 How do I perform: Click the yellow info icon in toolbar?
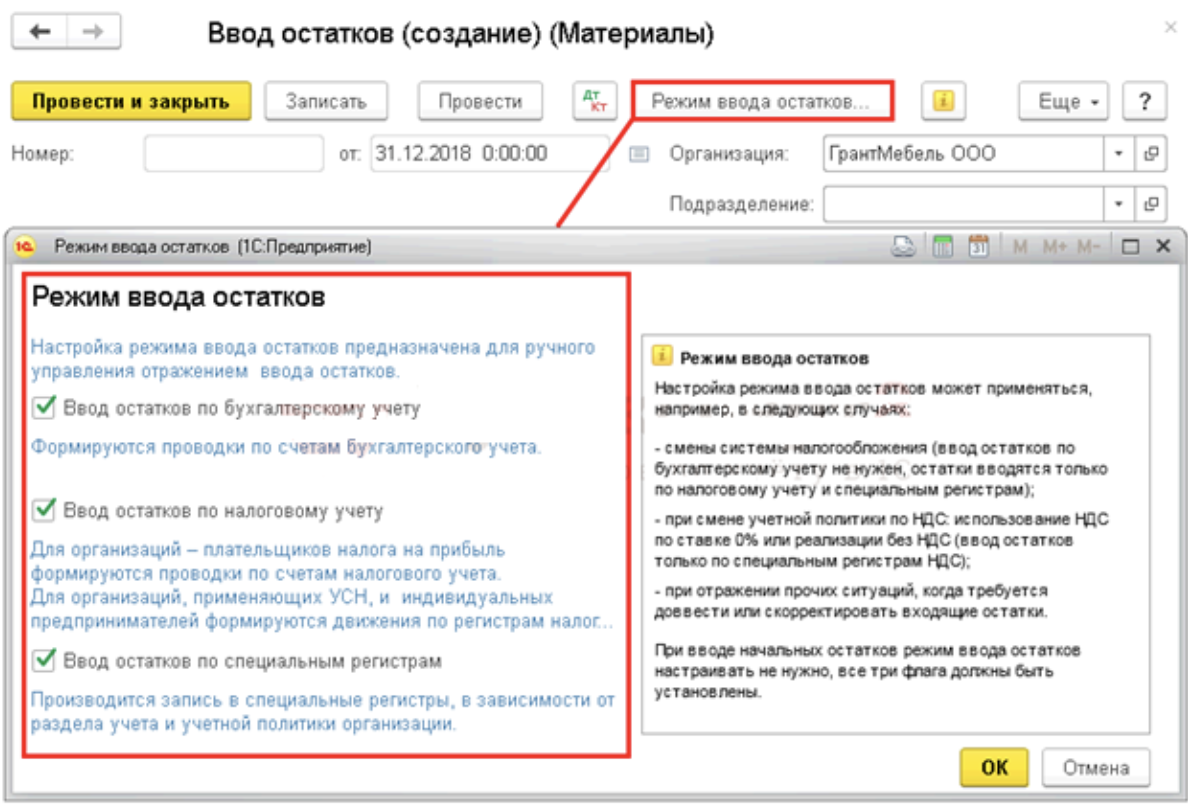[x=943, y=101]
